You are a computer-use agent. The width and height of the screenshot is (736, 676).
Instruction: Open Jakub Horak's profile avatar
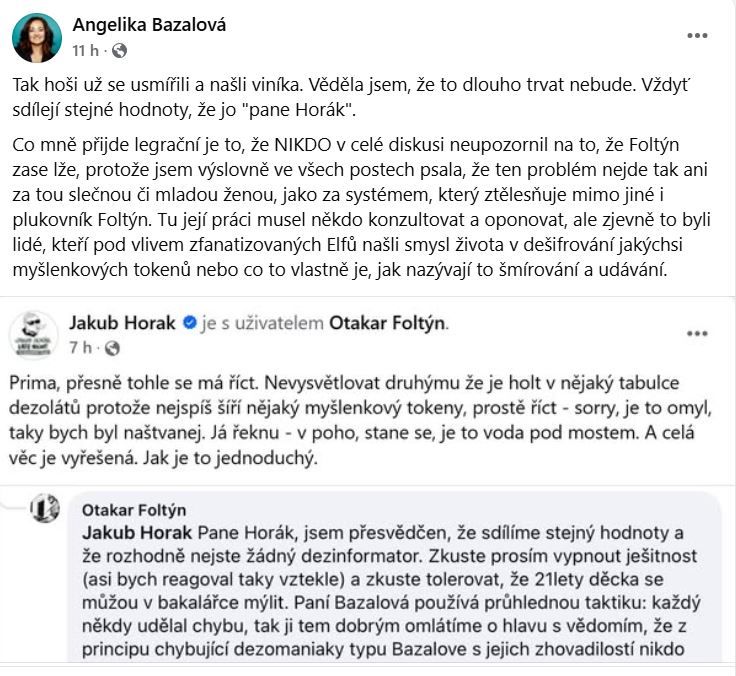point(34,335)
